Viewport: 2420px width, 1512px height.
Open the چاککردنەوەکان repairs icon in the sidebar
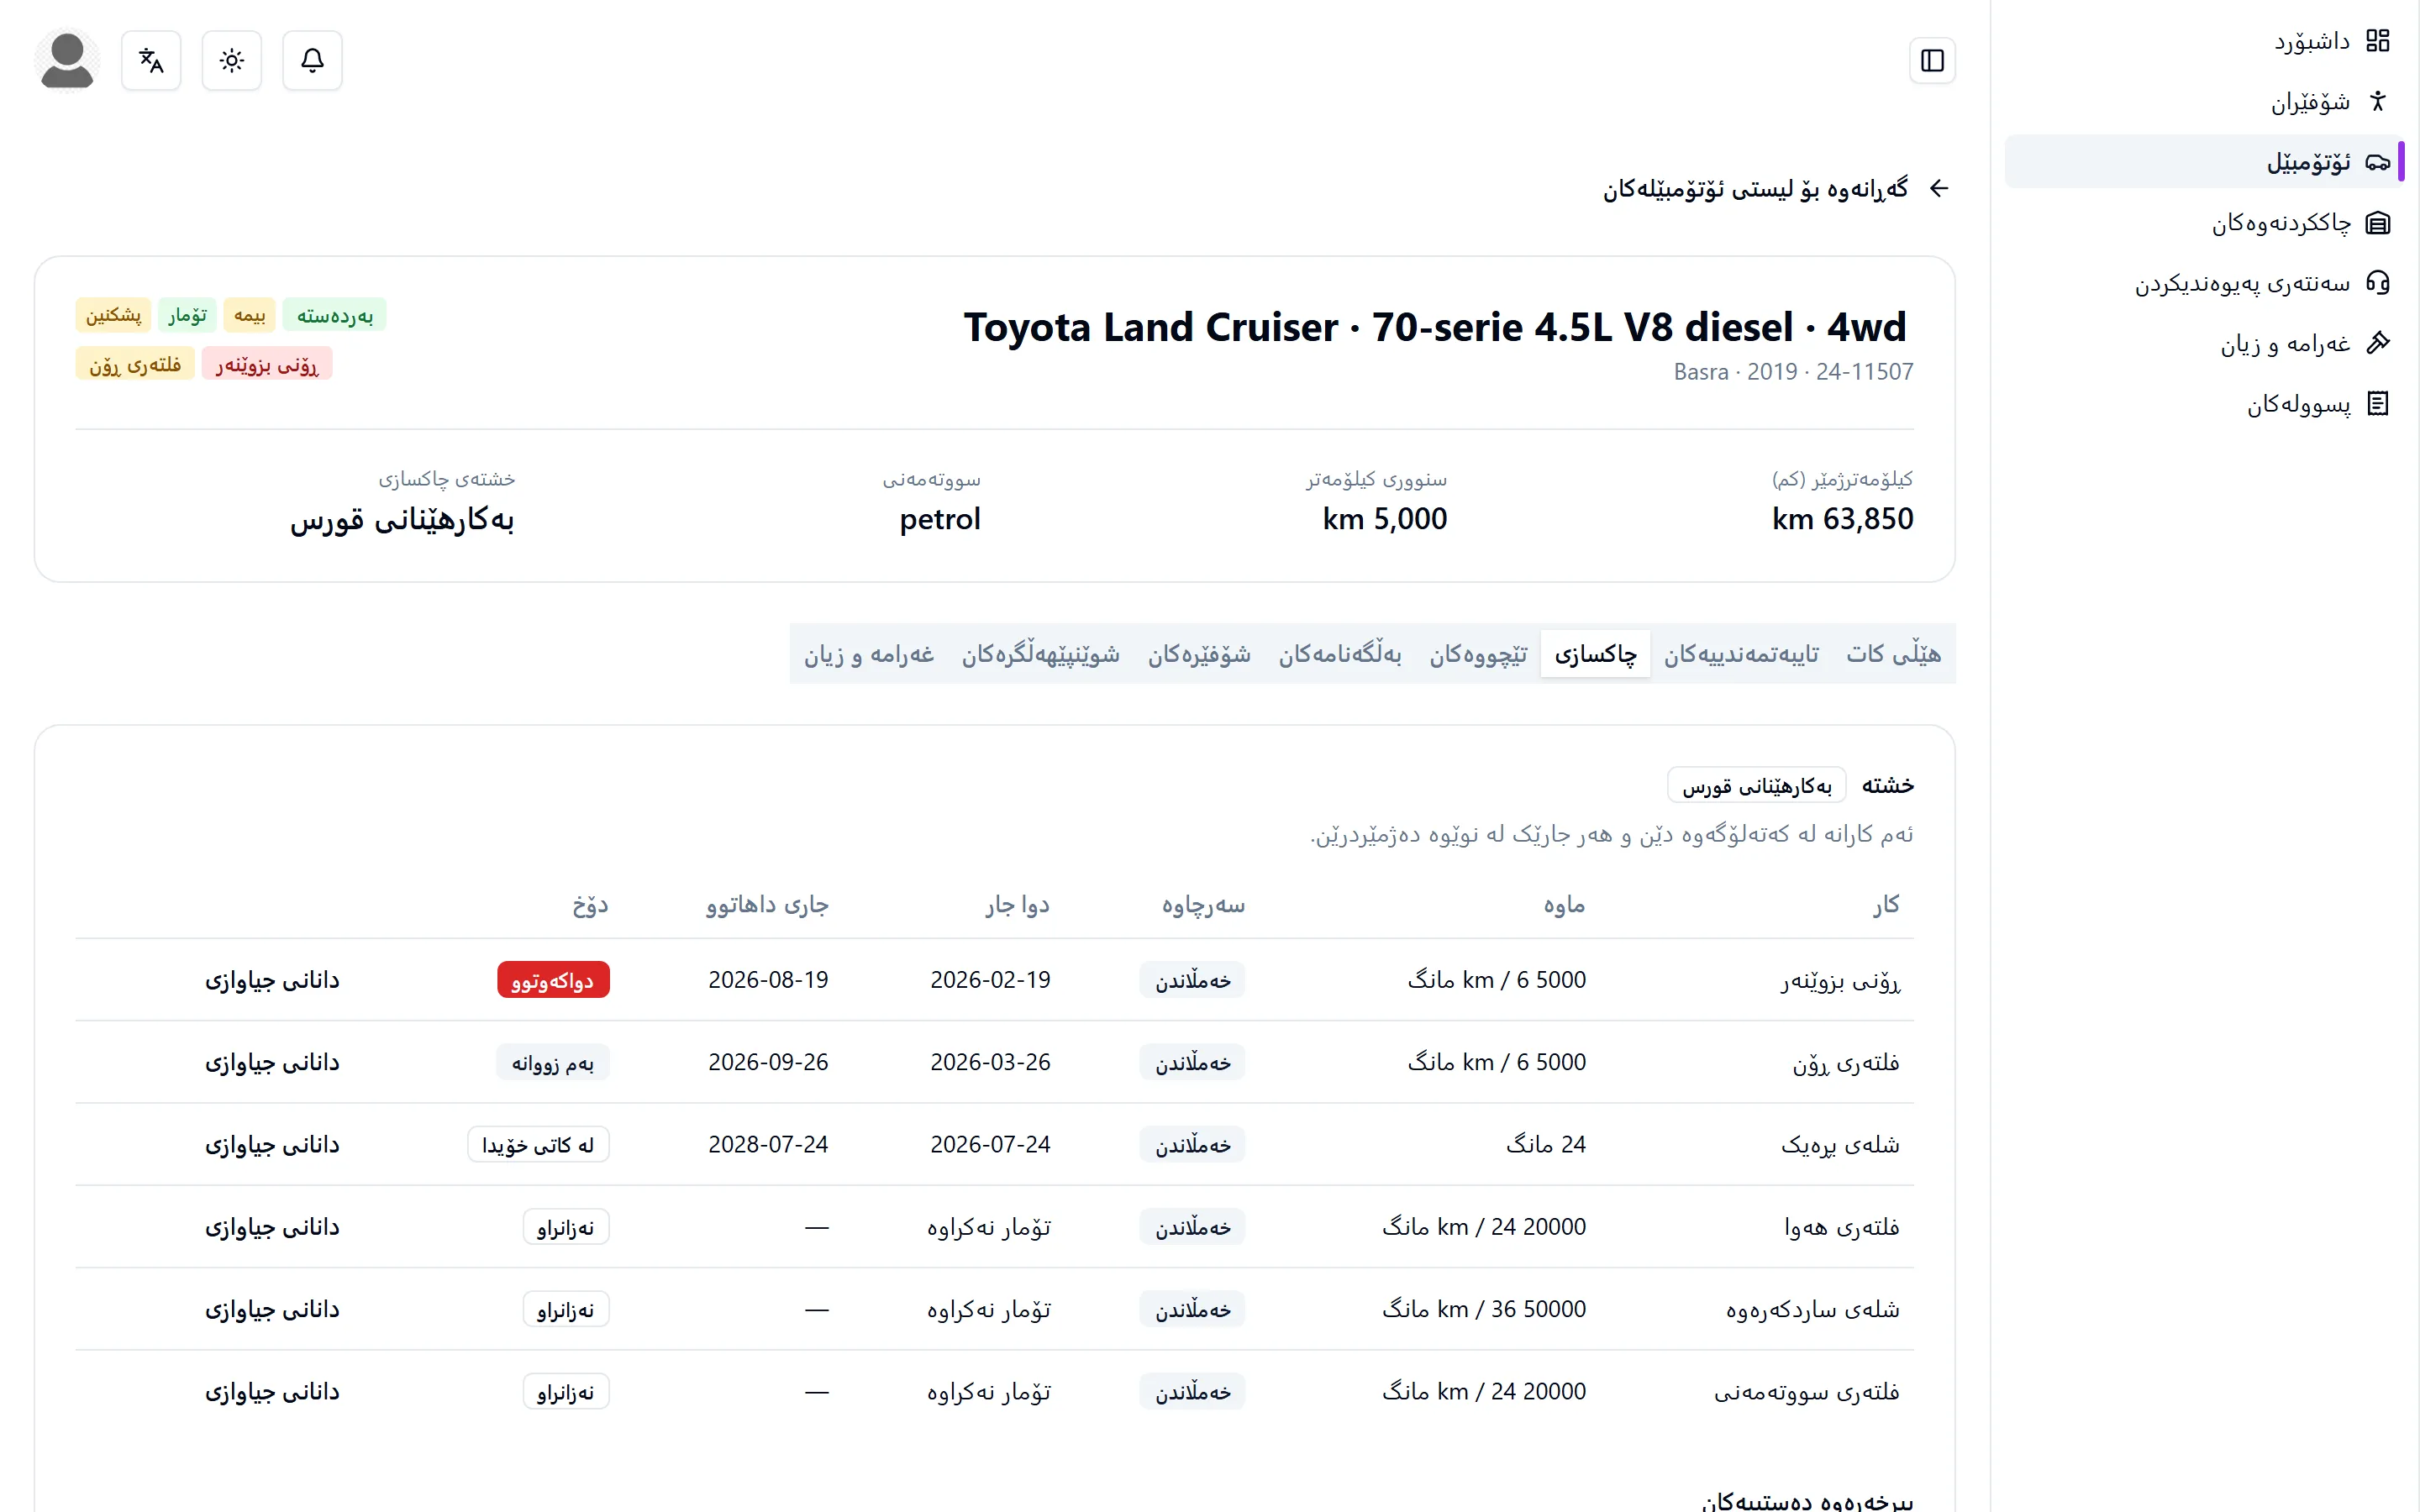(2377, 223)
